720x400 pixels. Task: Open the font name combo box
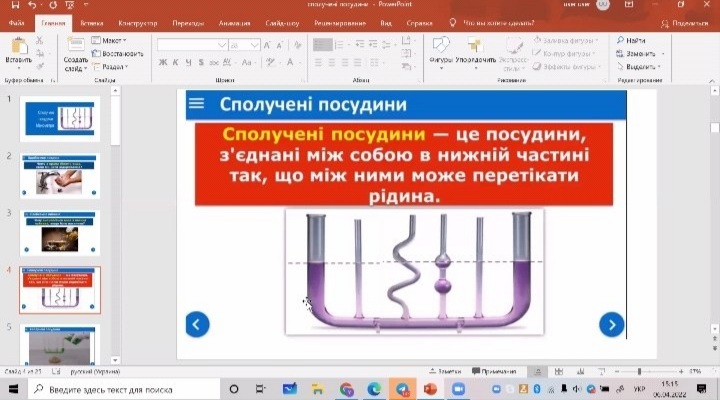[x=192, y=45]
